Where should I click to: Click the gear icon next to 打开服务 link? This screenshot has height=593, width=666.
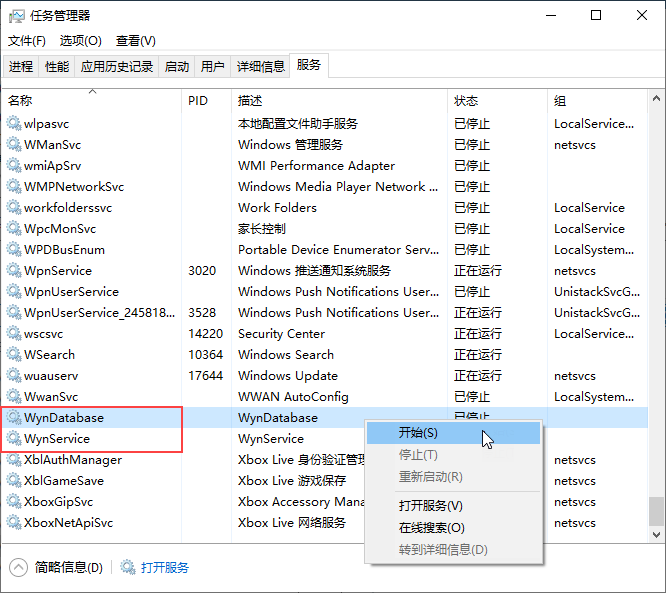pyautogui.click(x=127, y=567)
